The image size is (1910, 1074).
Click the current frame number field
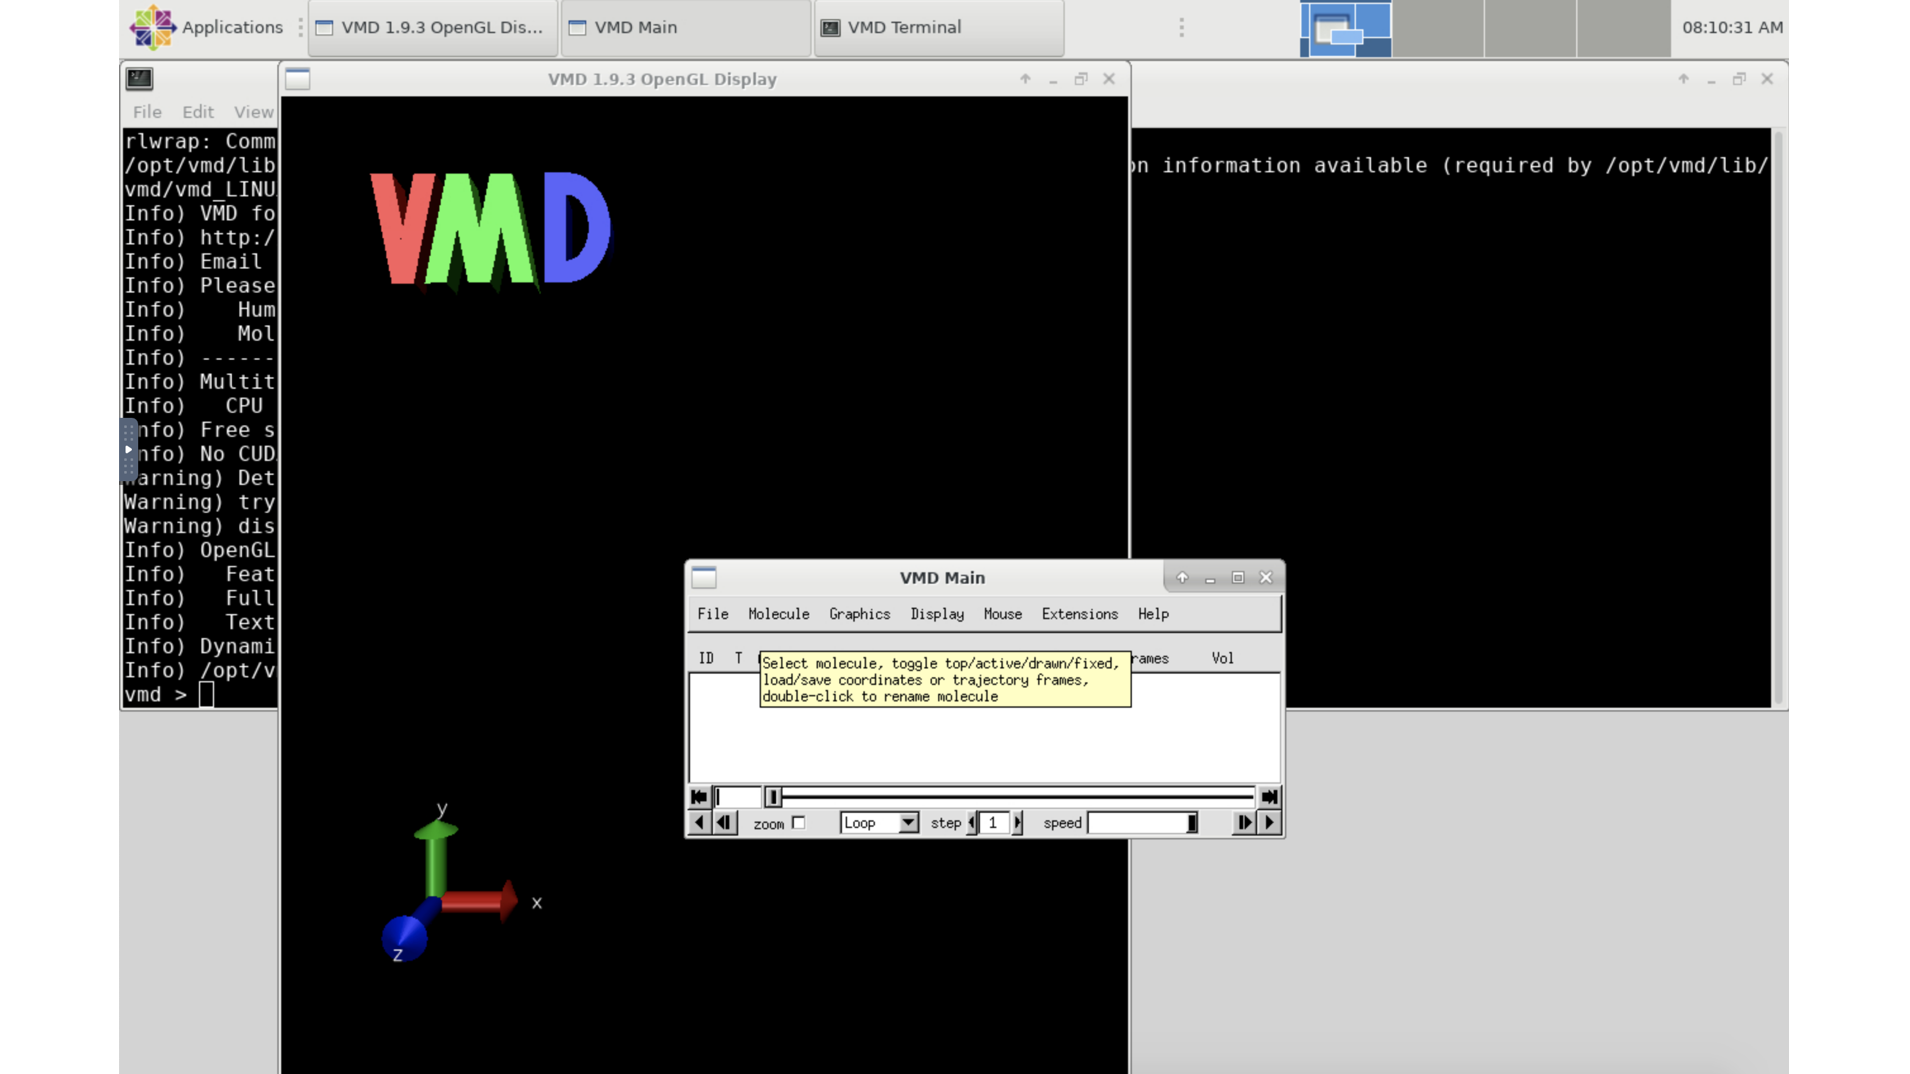[738, 797]
